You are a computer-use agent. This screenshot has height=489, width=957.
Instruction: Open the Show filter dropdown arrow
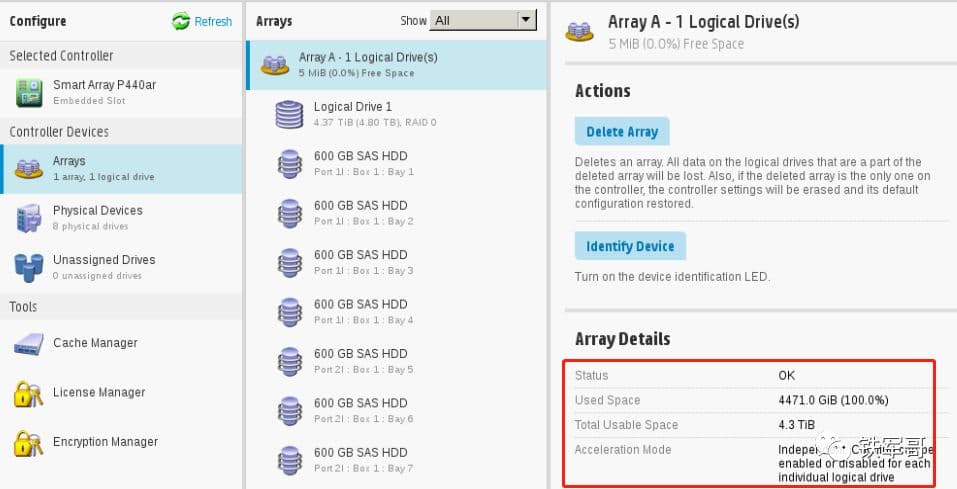click(x=527, y=20)
